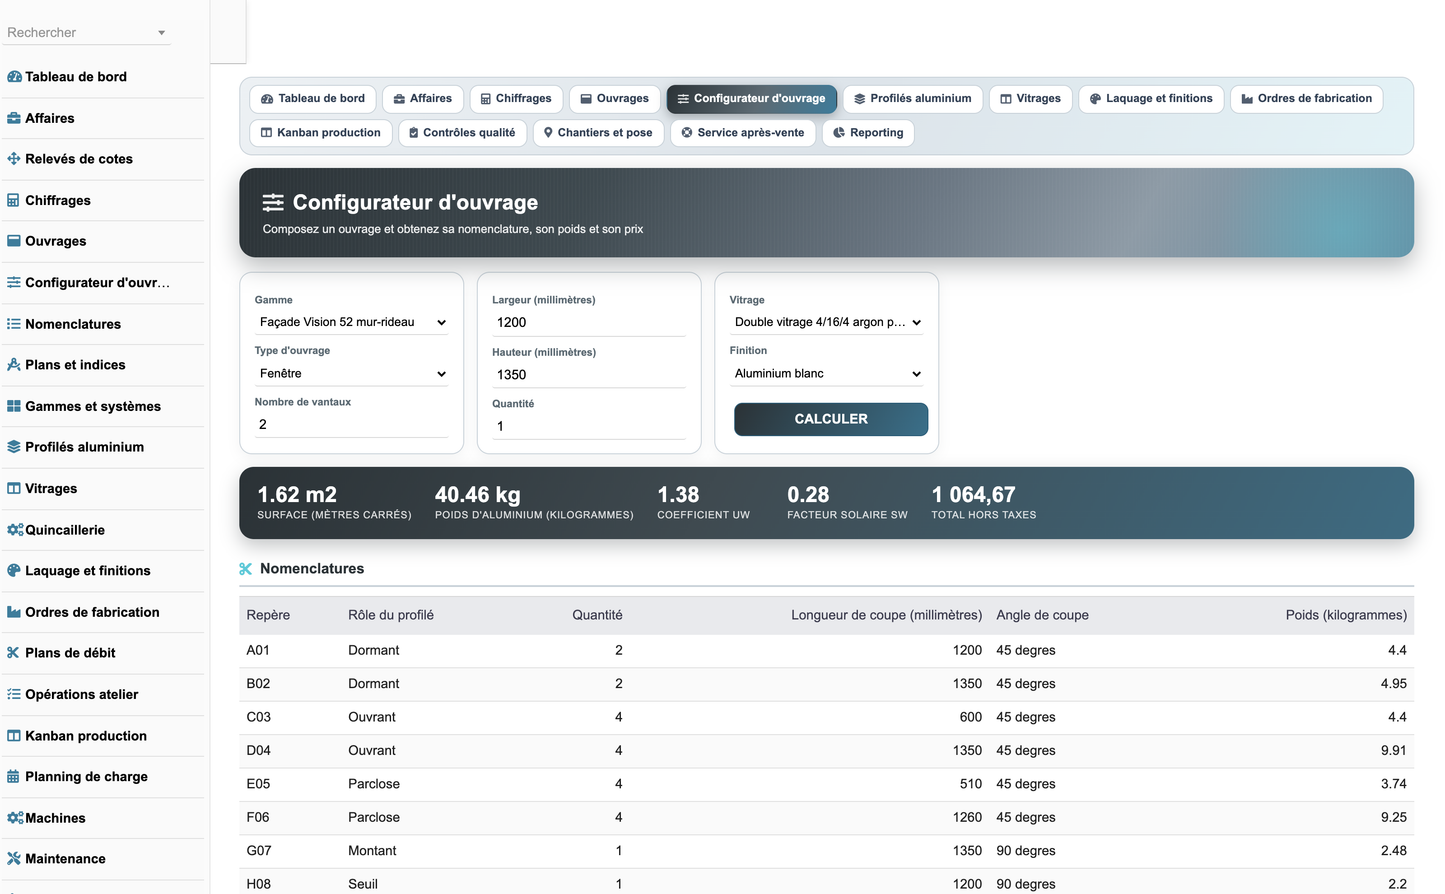Select the A01 Dormant table row

point(827,651)
